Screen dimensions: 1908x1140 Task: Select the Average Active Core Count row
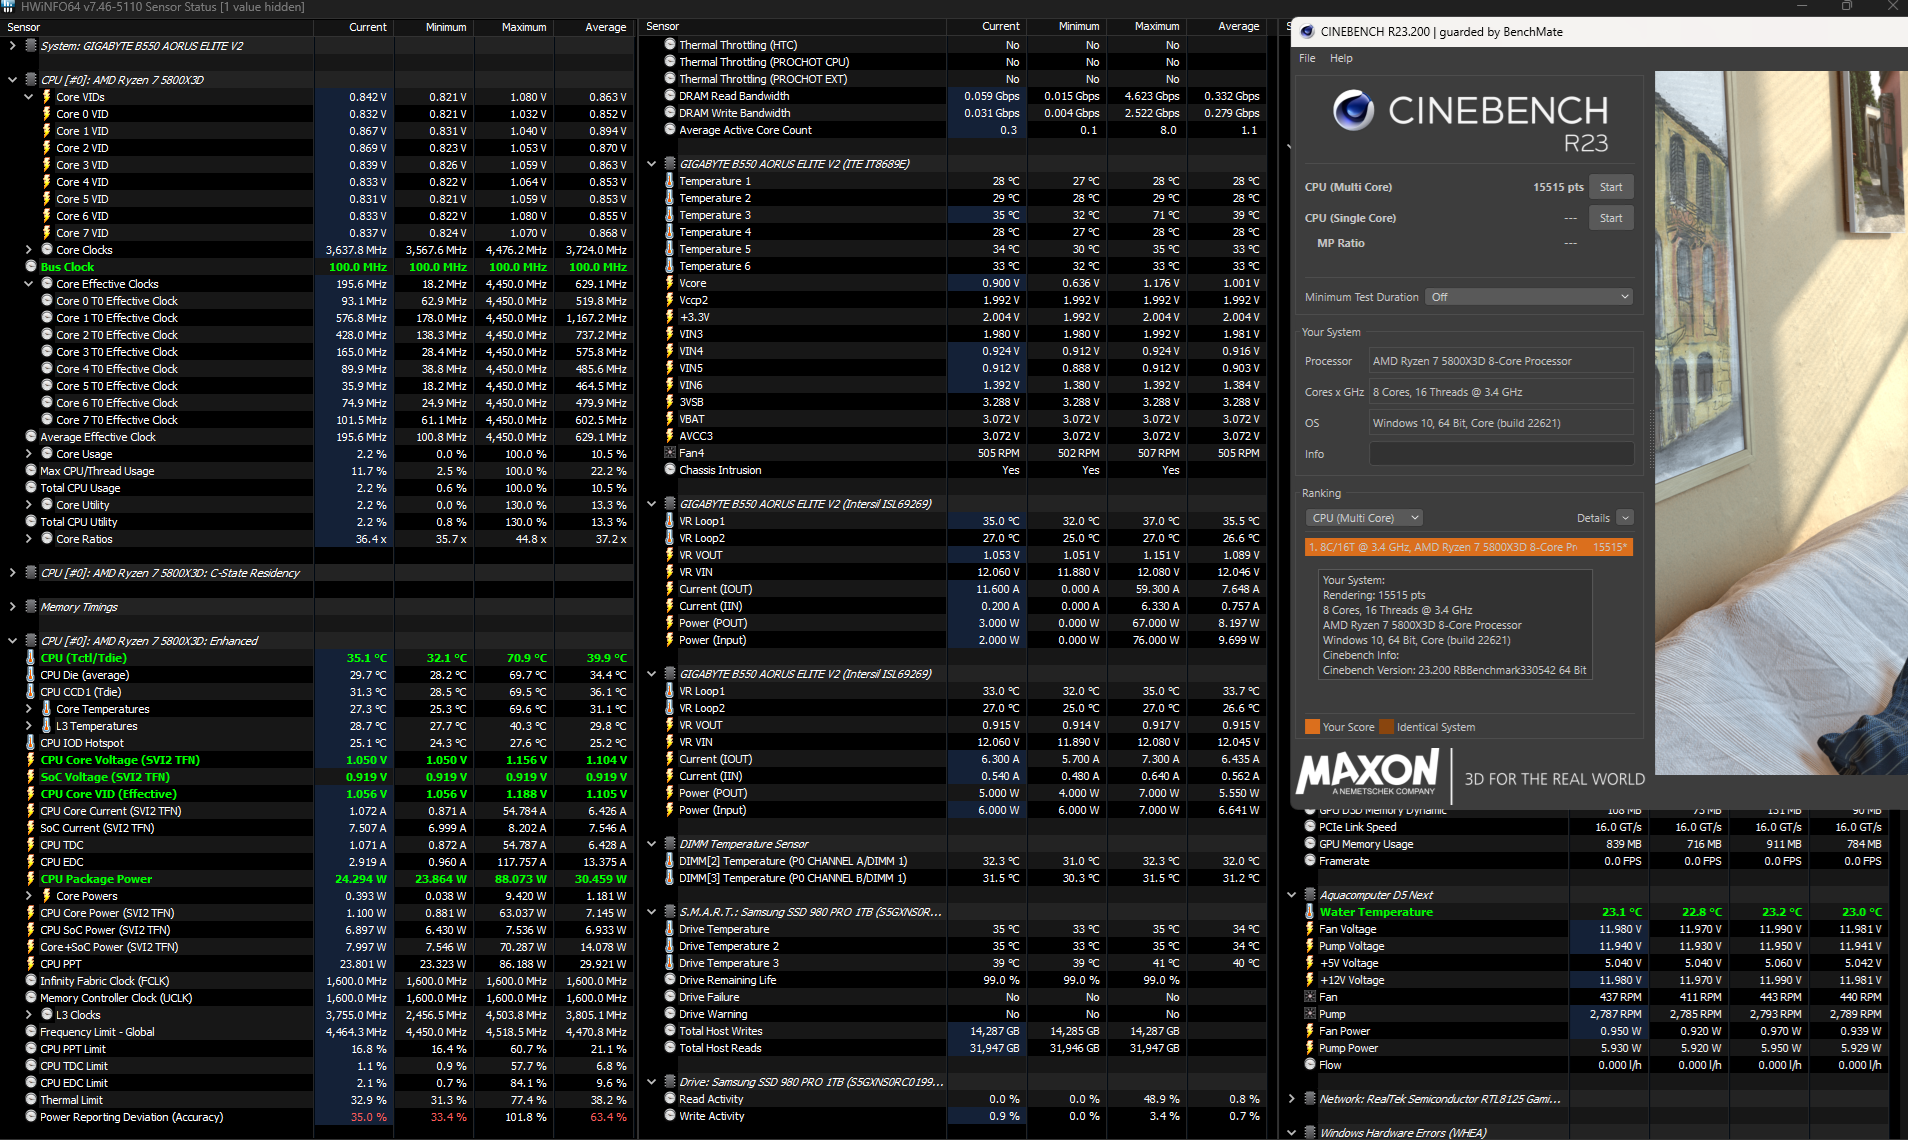954,130
